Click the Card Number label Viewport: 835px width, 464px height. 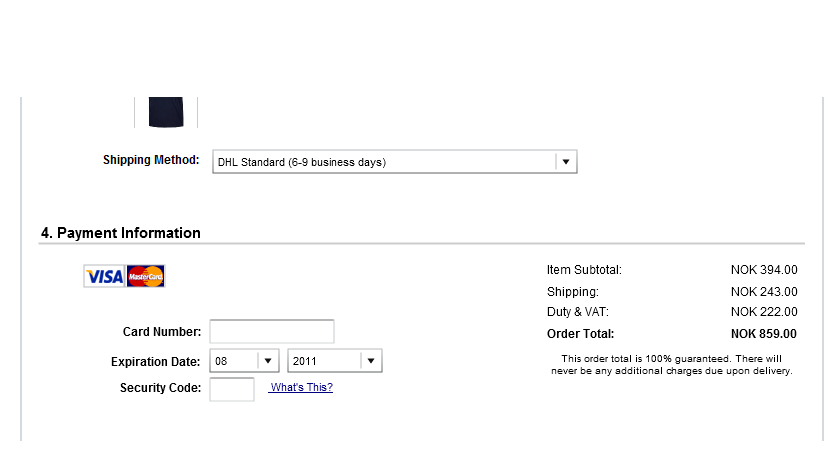(162, 332)
